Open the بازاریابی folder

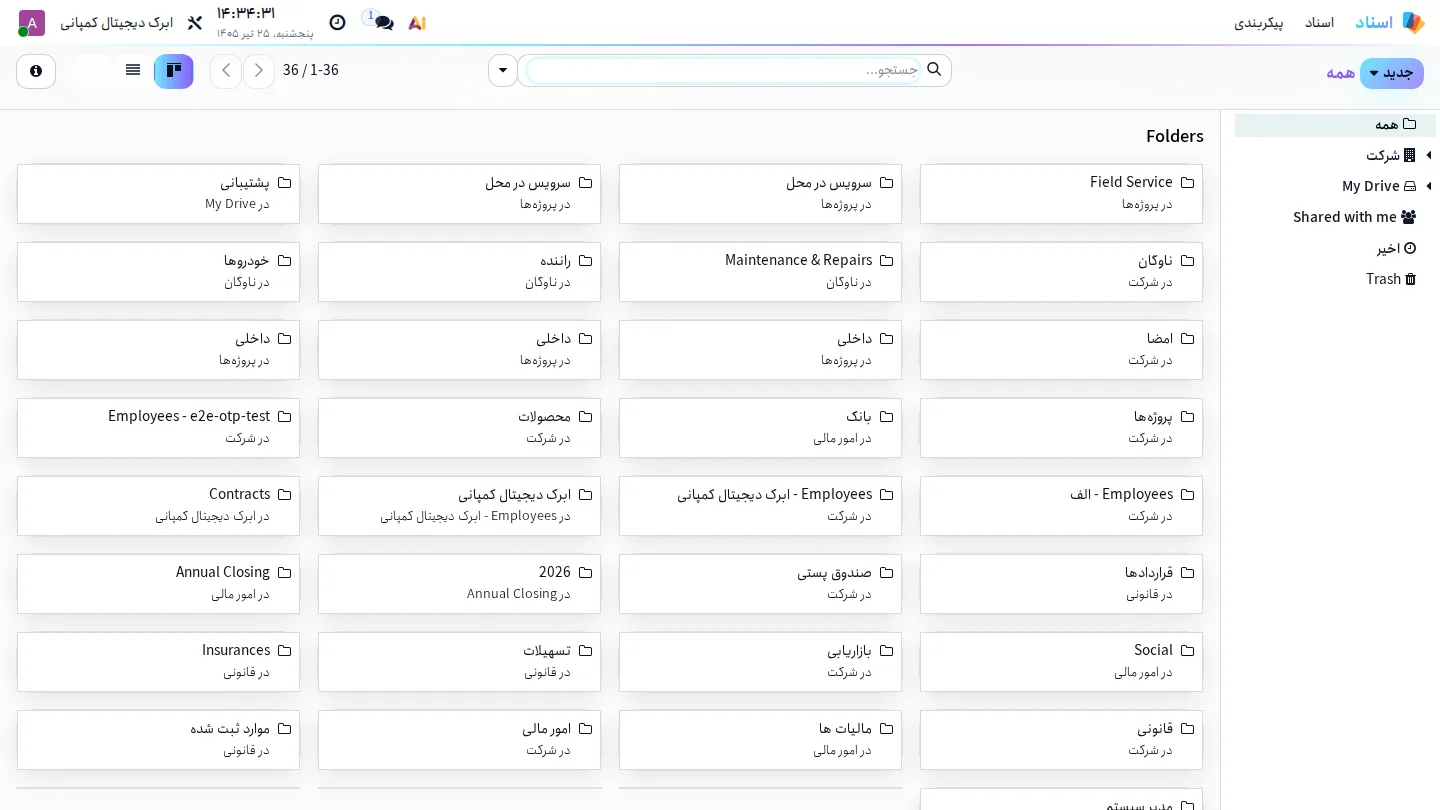click(x=760, y=662)
